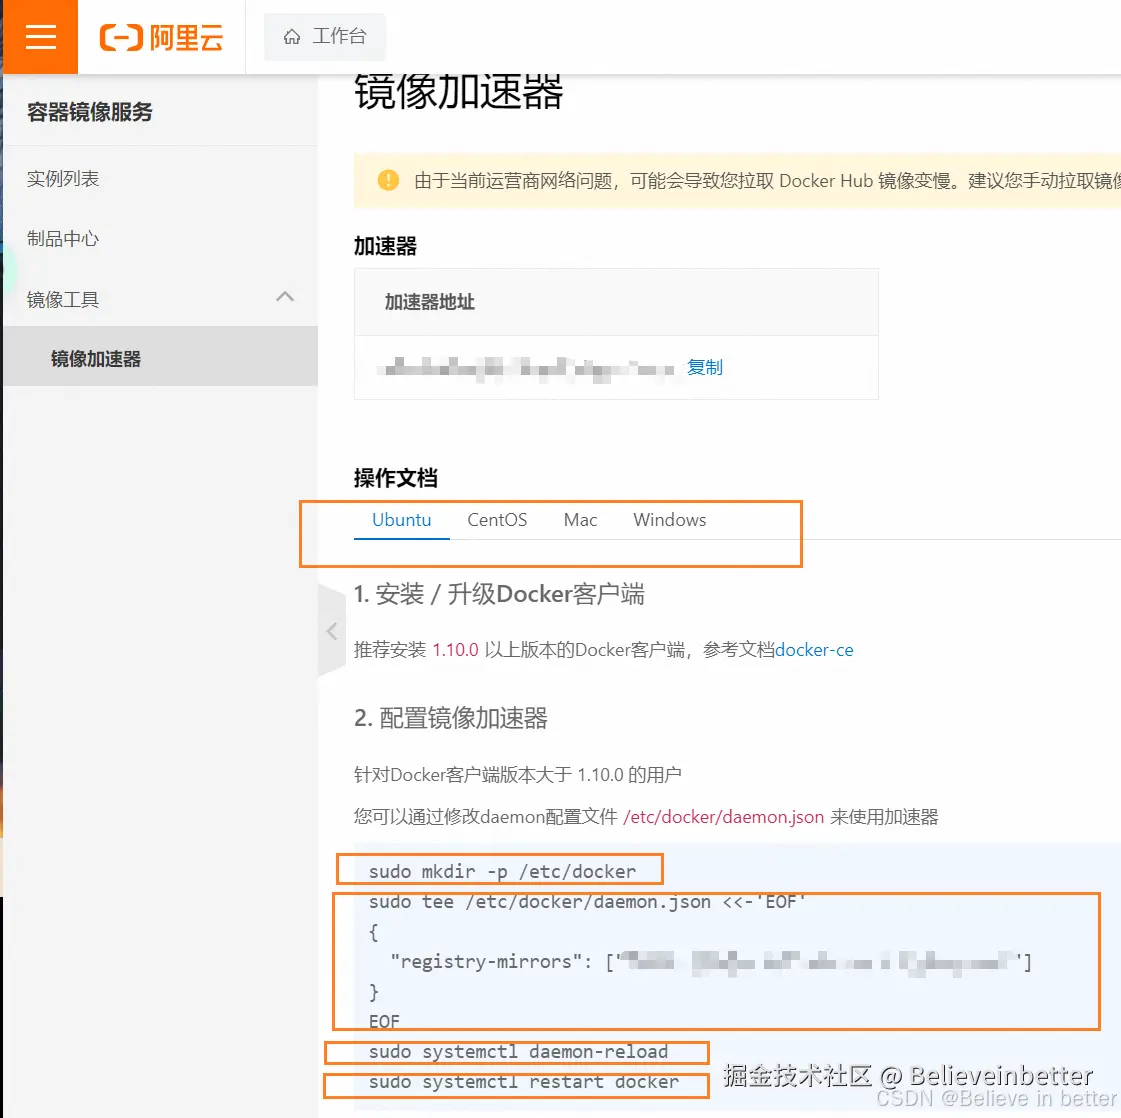Screen dimensions: 1121x1118
Task: Open the 工作台 home button
Action: (x=325, y=36)
